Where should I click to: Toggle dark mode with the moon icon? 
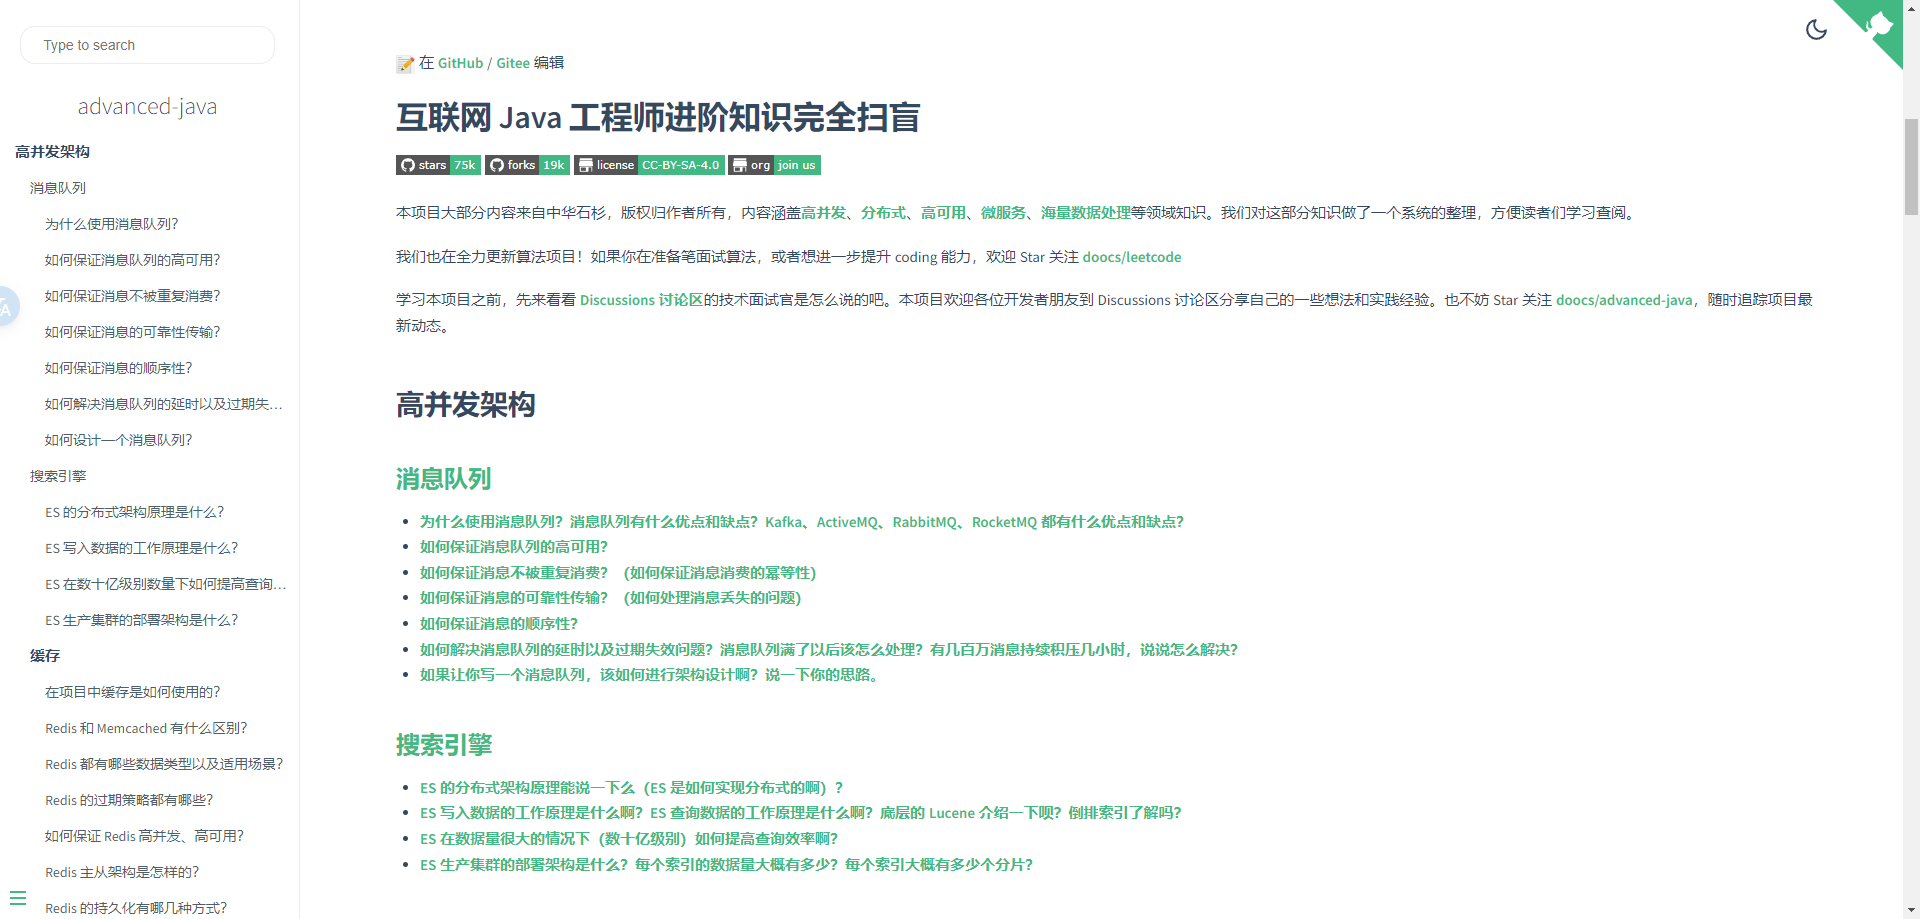[x=1817, y=30]
